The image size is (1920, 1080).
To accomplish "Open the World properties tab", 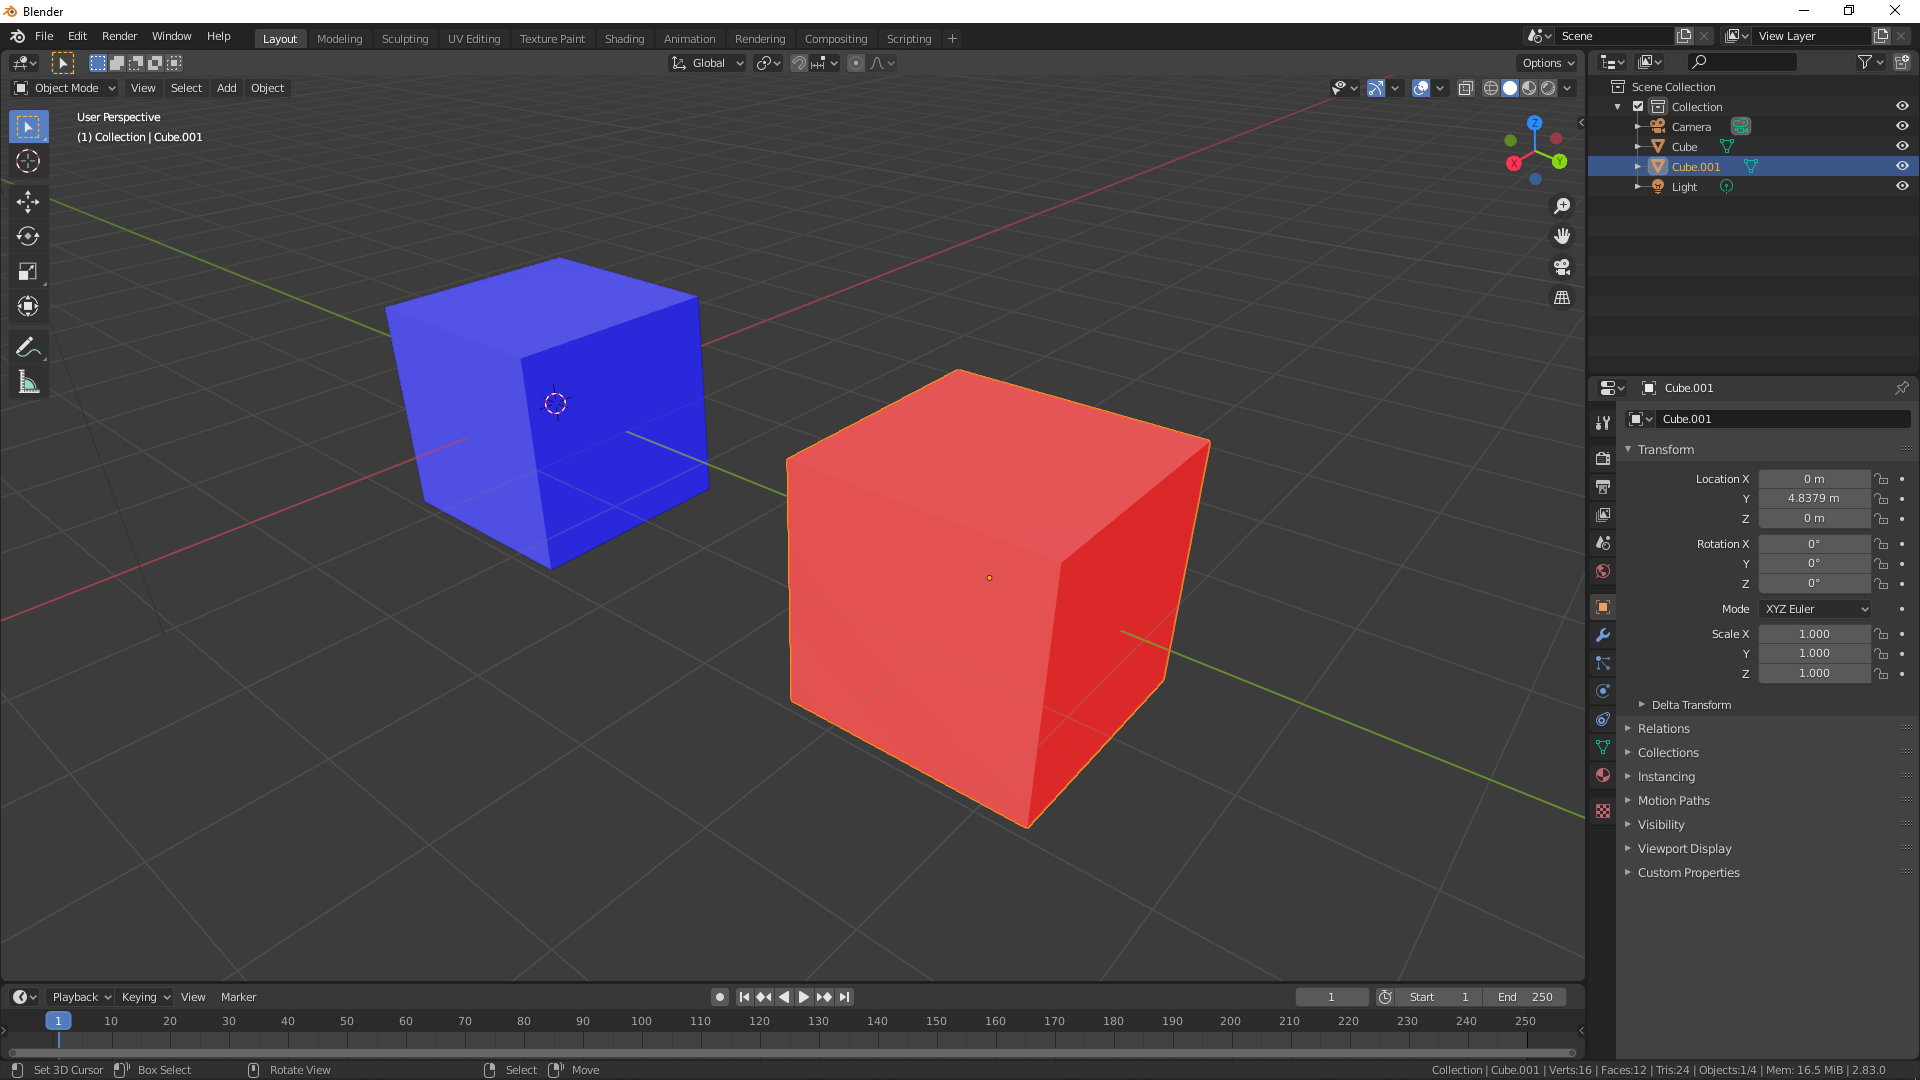I will [1603, 570].
